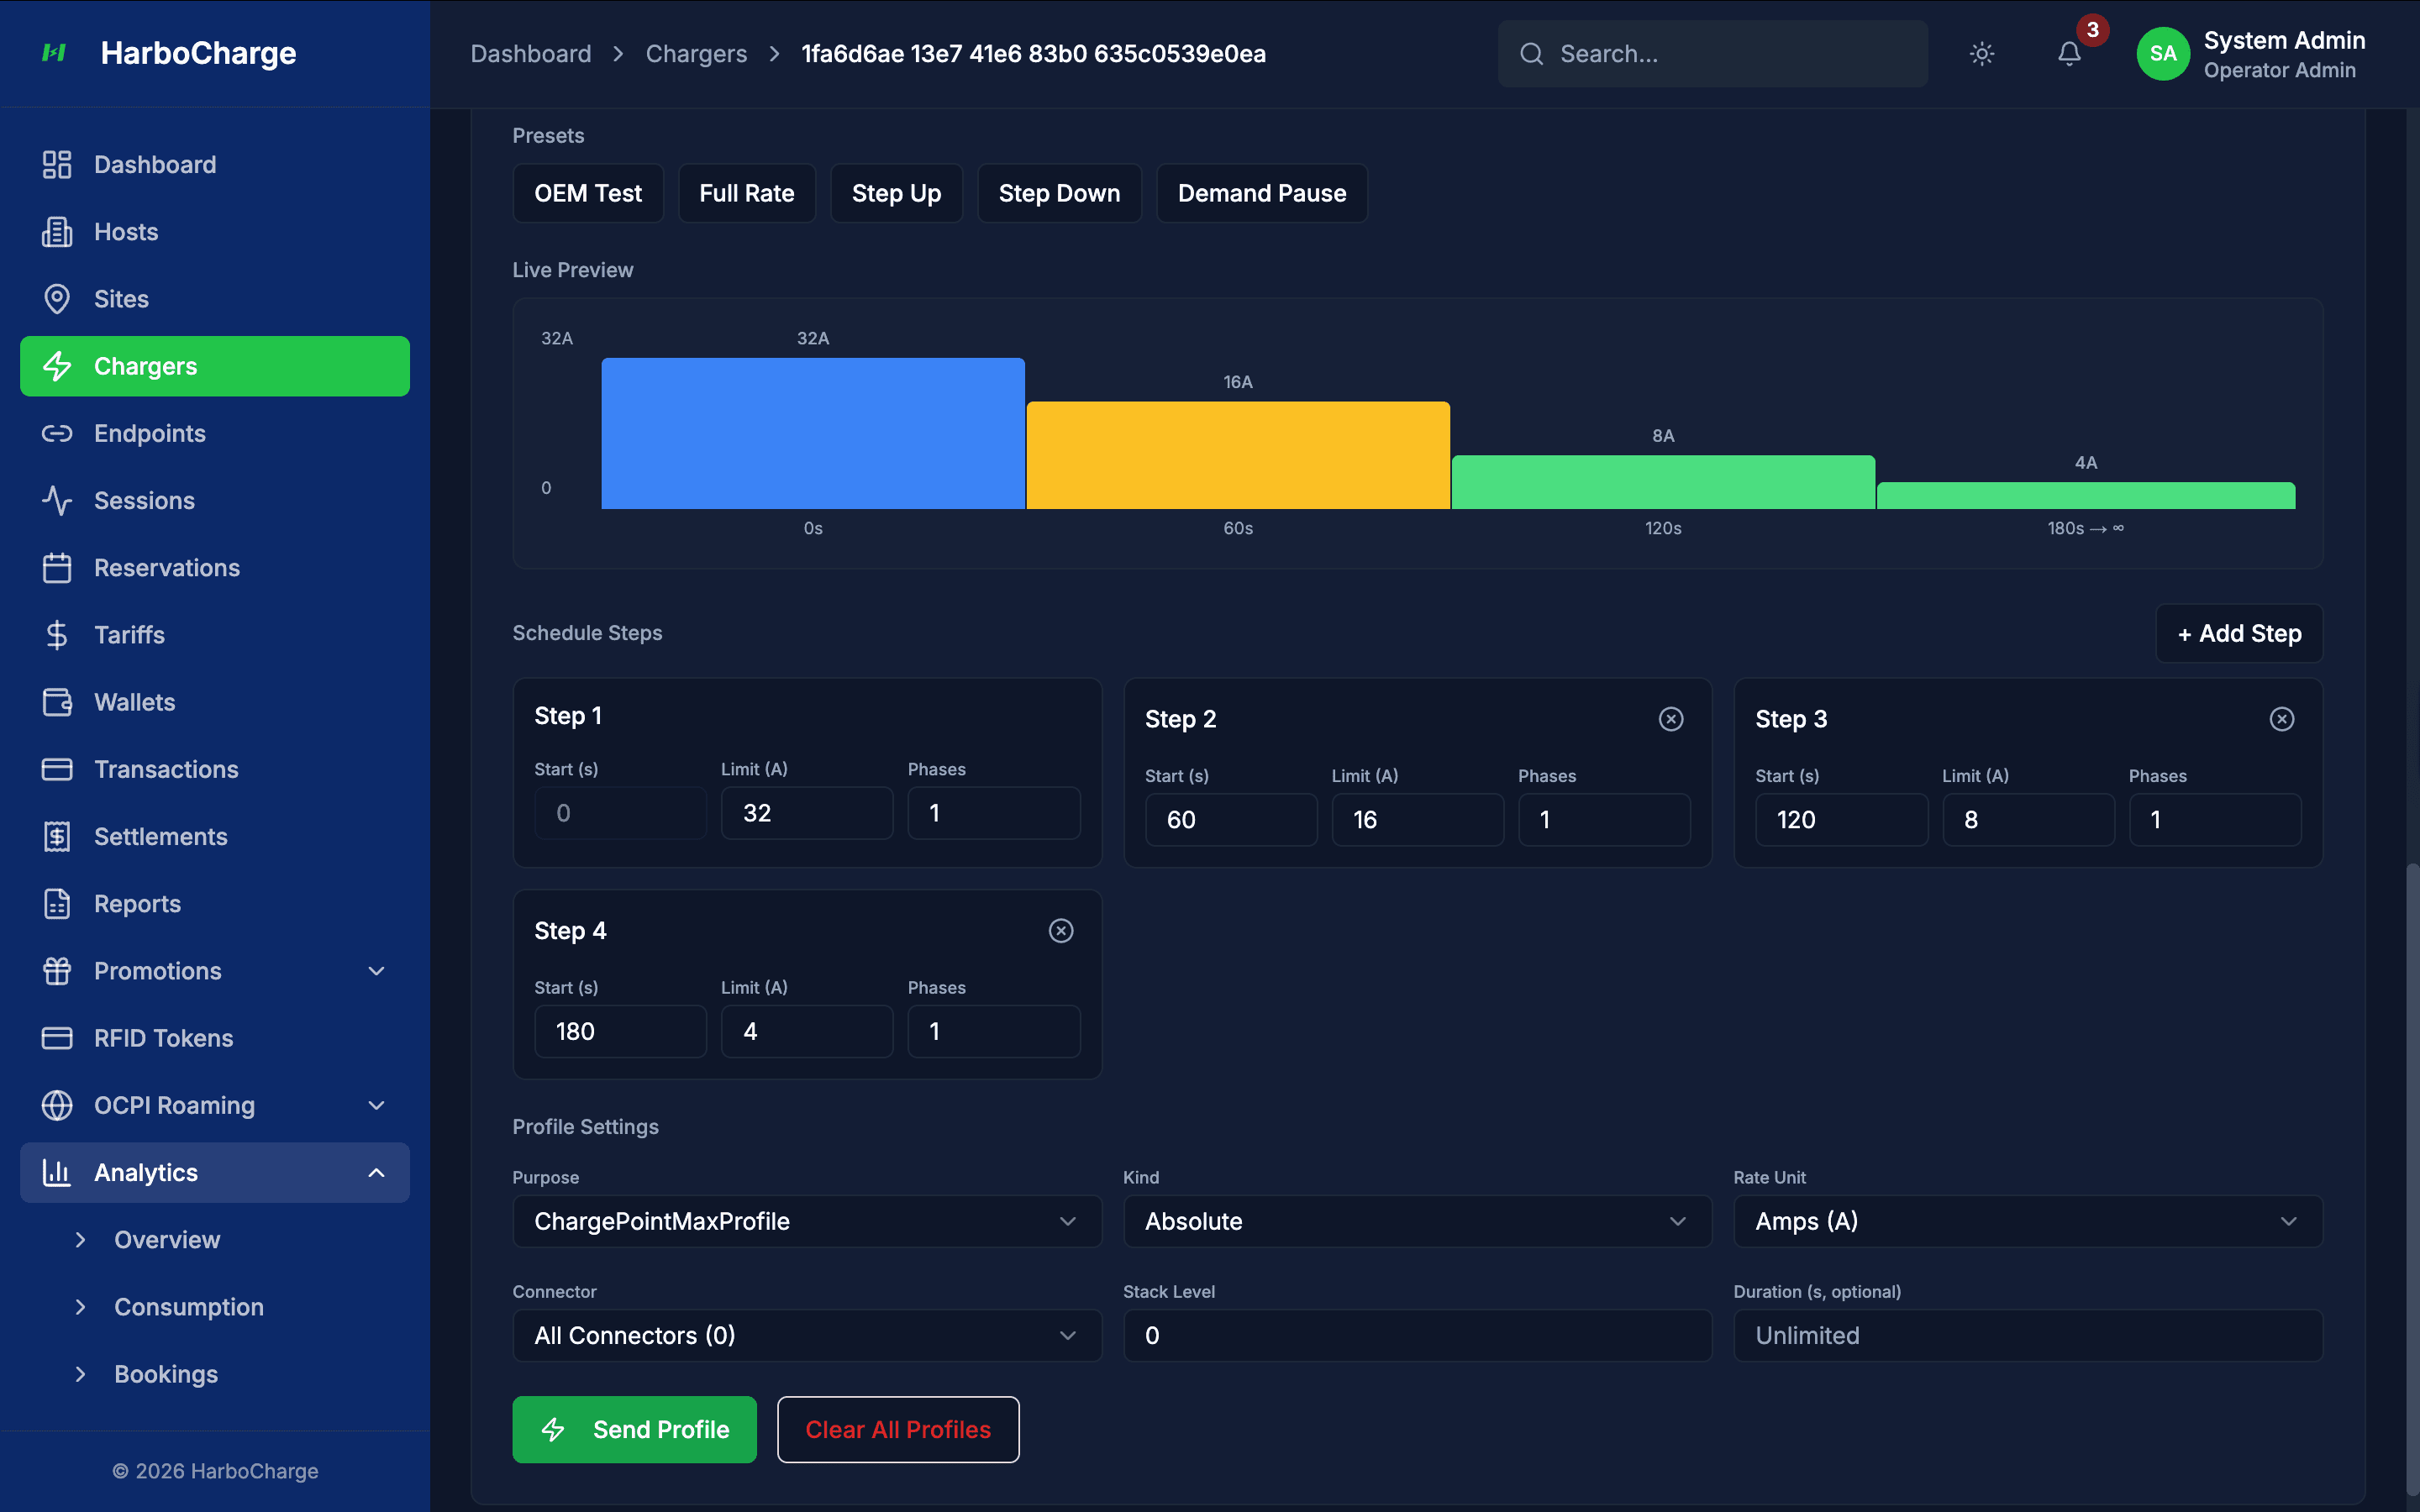Click the search field in the top bar

[x=1712, y=54]
